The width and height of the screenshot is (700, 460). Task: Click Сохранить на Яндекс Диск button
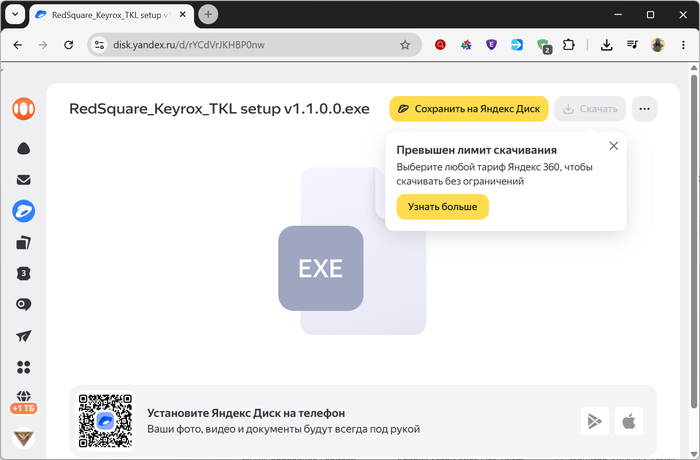point(469,109)
